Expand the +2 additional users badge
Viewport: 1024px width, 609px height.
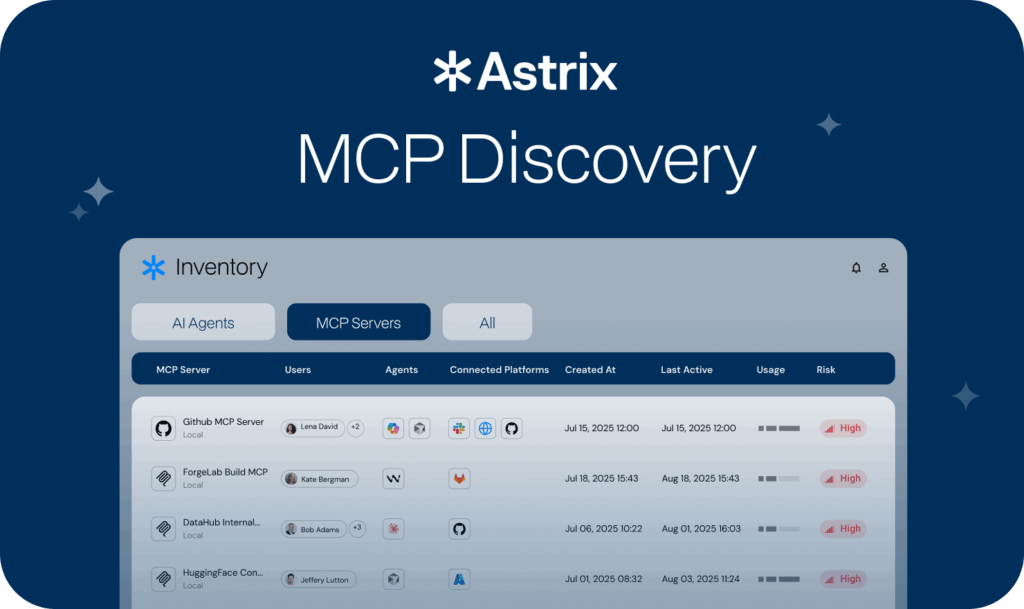click(356, 428)
